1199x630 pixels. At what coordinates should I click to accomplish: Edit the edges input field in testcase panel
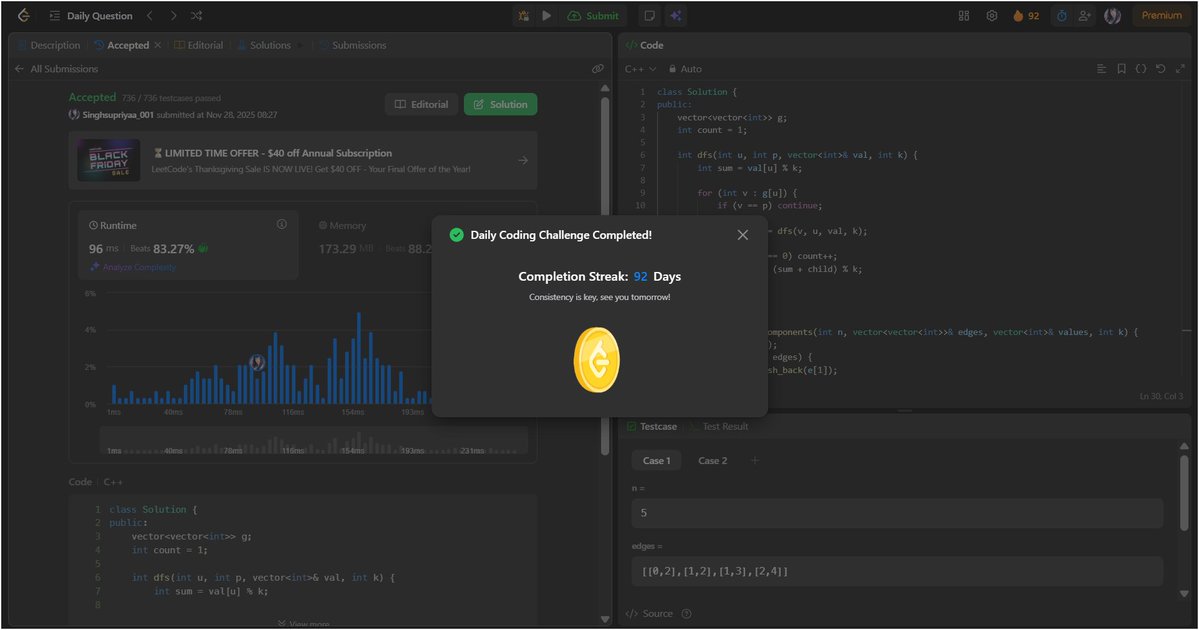coord(890,571)
